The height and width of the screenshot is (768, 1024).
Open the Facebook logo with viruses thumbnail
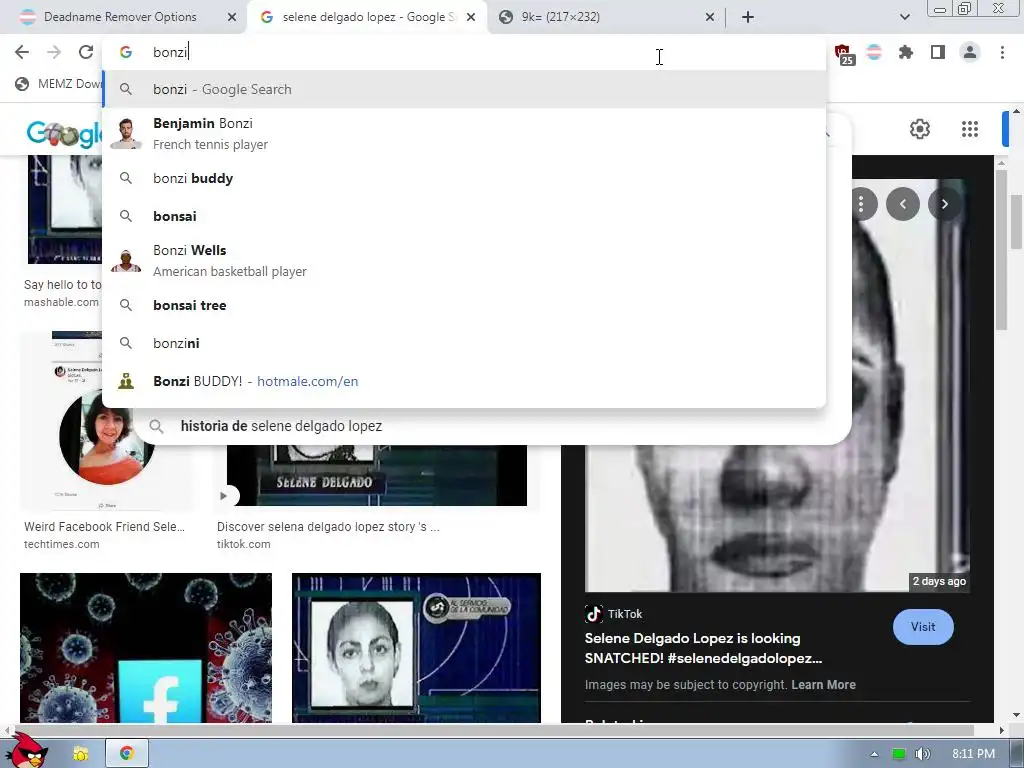146,648
